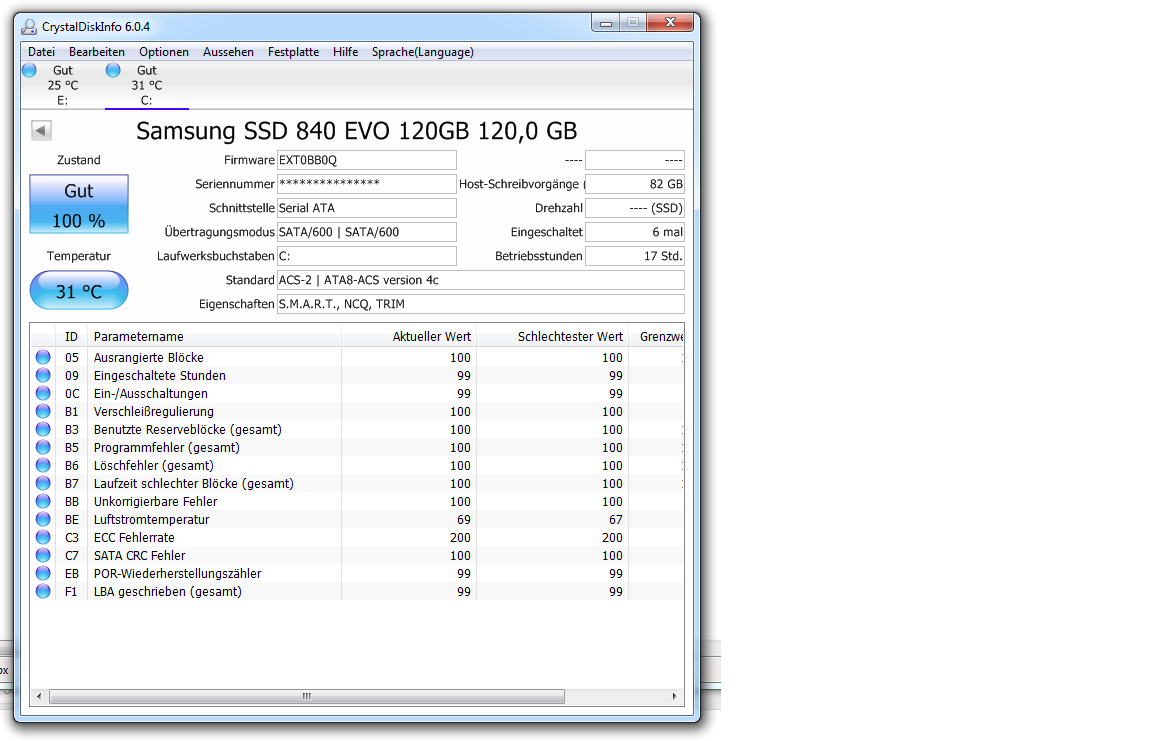Click the Firmware field EXT0BB0Q
This screenshot has height=741, width=1152.
click(x=367, y=160)
